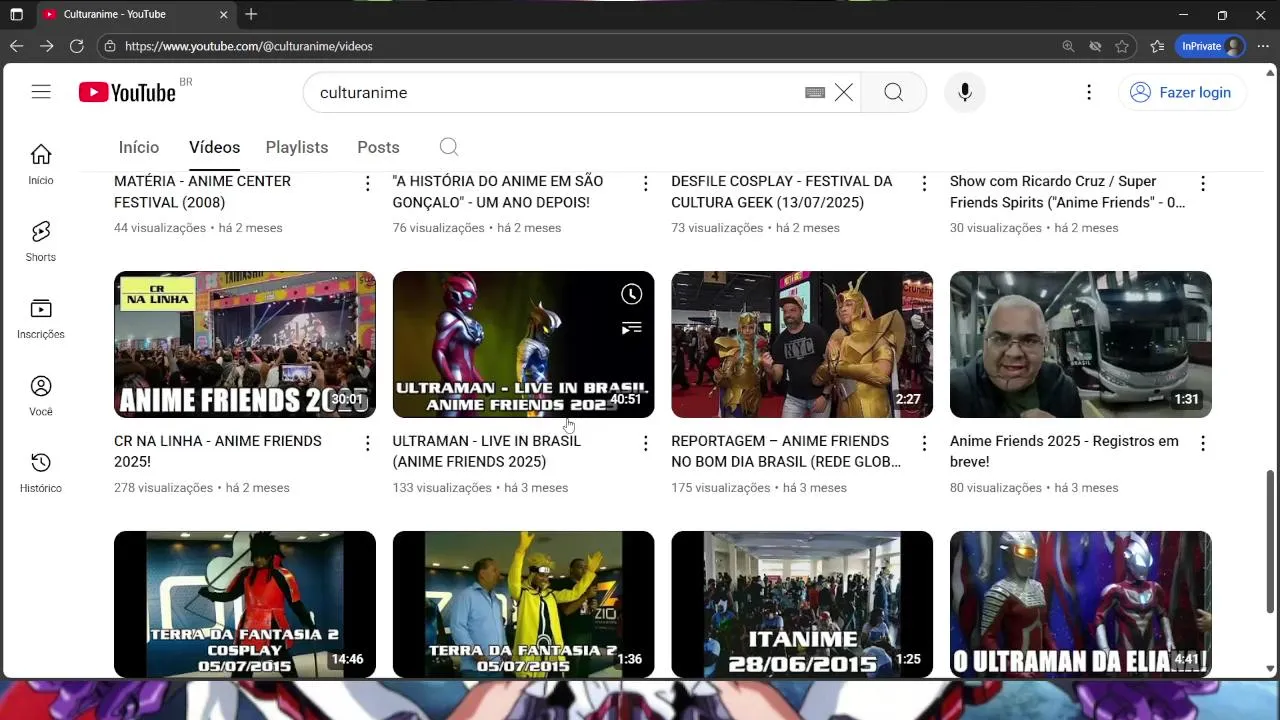Viewport: 1280px width, 720px height.
Task: Play the O ULTRAMAN DA ELIA thumbnail
Action: pyautogui.click(x=1081, y=604)
